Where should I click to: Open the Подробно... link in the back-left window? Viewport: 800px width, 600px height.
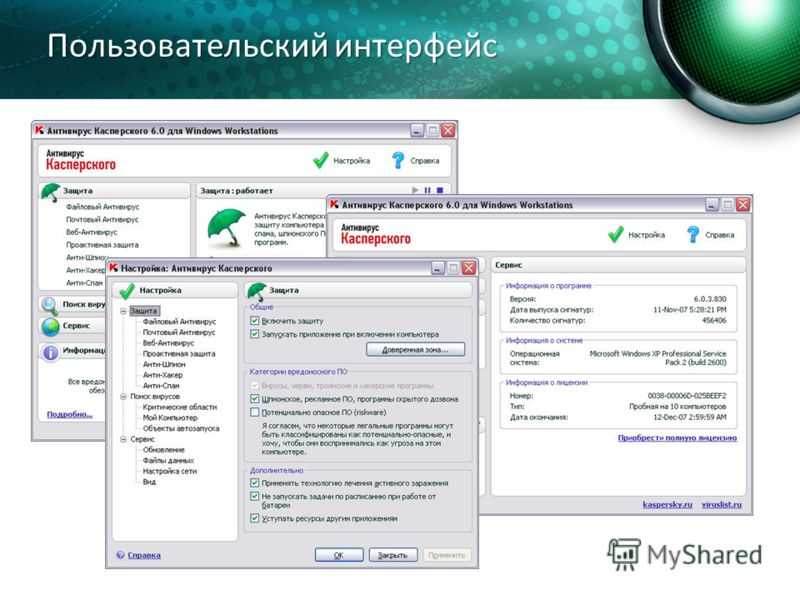click(x=69, y=414)
